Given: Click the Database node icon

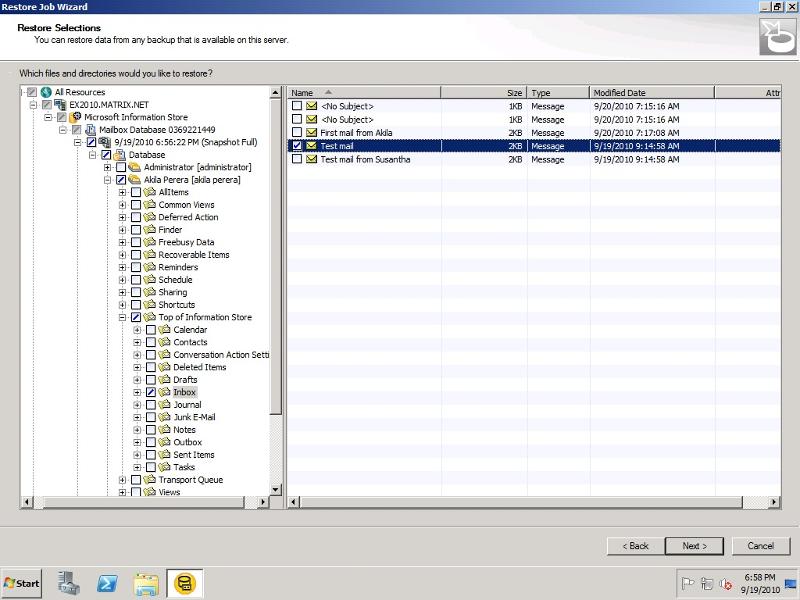Looking at the screenshot, I should point(120,155).
